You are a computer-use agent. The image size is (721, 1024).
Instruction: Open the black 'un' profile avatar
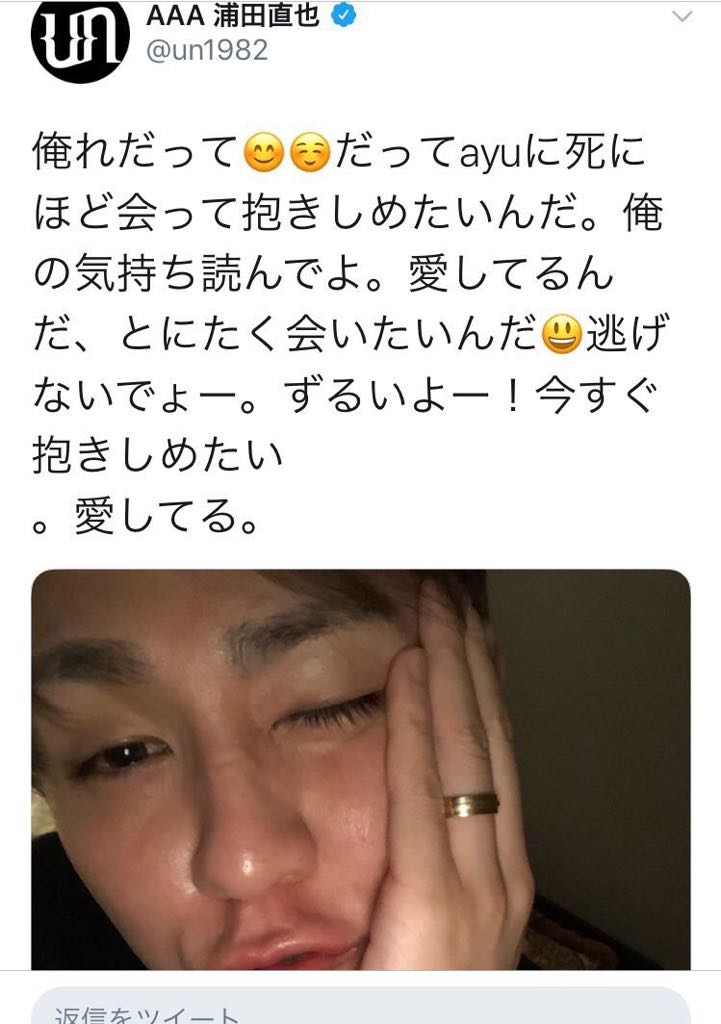point(80,40)
